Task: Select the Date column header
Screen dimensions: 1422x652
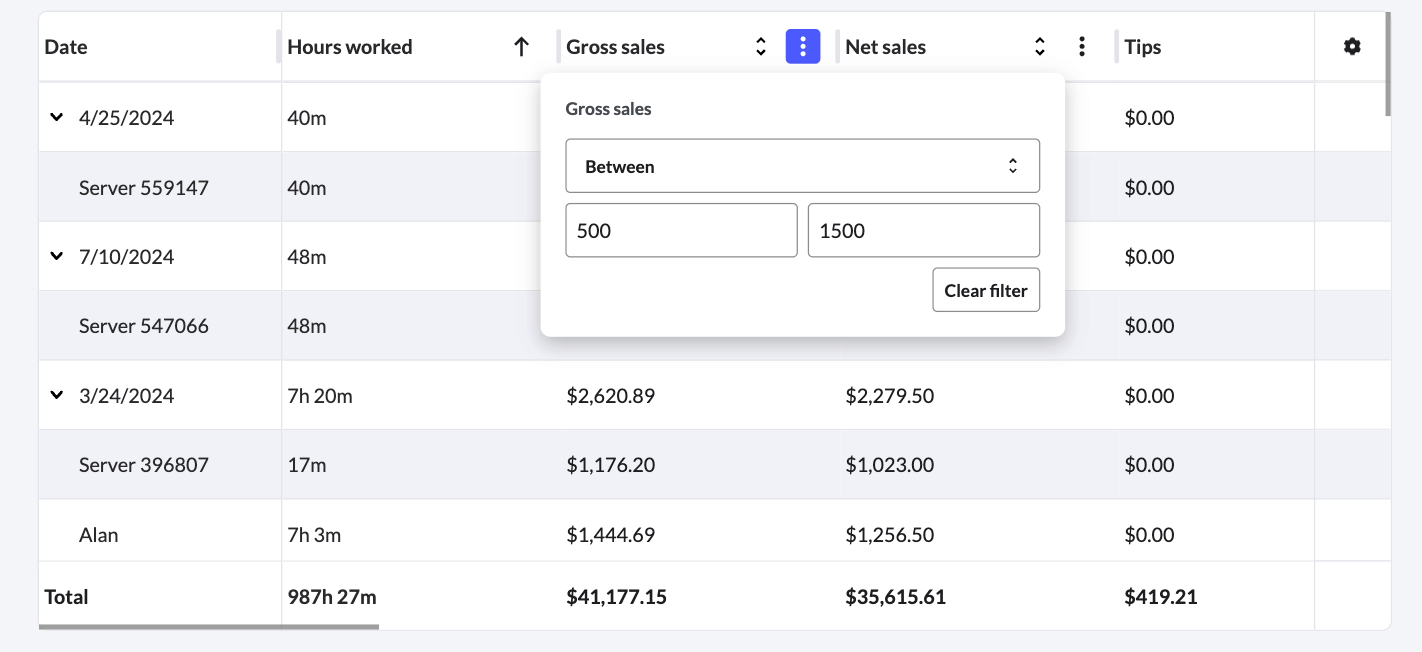Action: click(x=65, y=46)
